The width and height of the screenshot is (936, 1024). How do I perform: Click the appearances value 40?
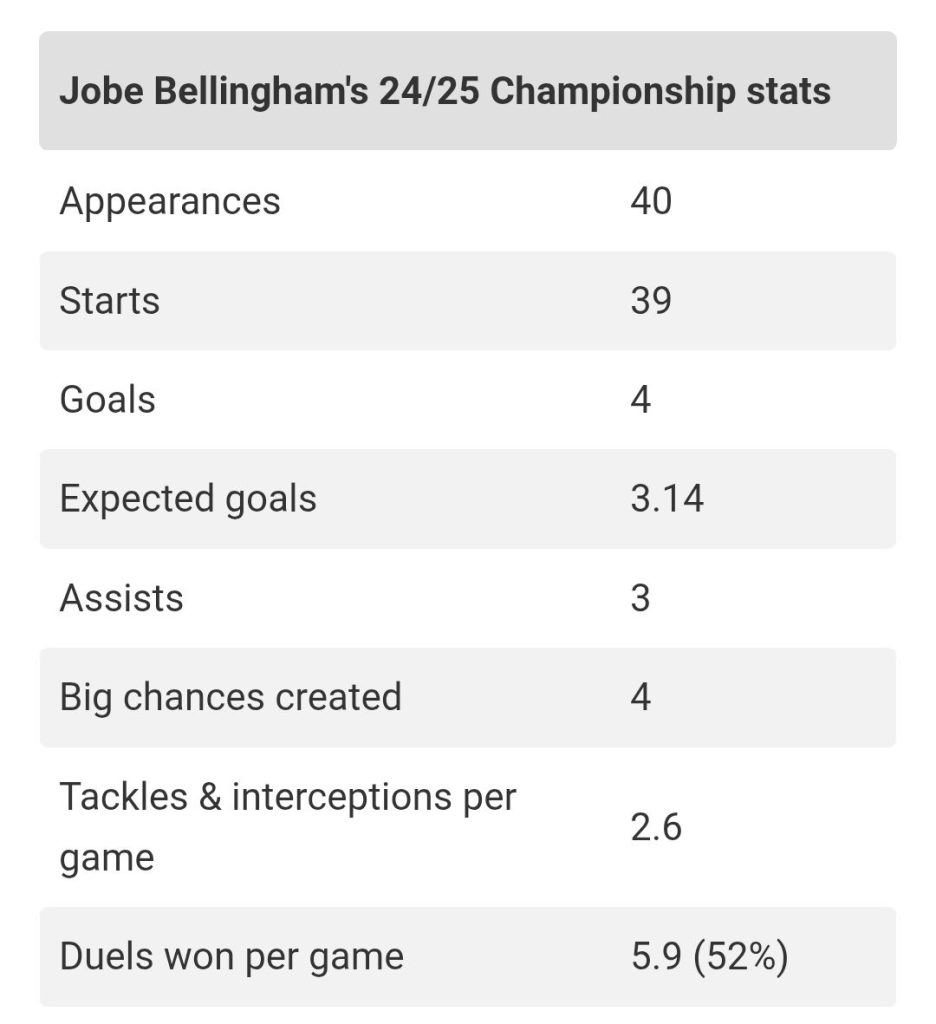[x=651, y=201]
